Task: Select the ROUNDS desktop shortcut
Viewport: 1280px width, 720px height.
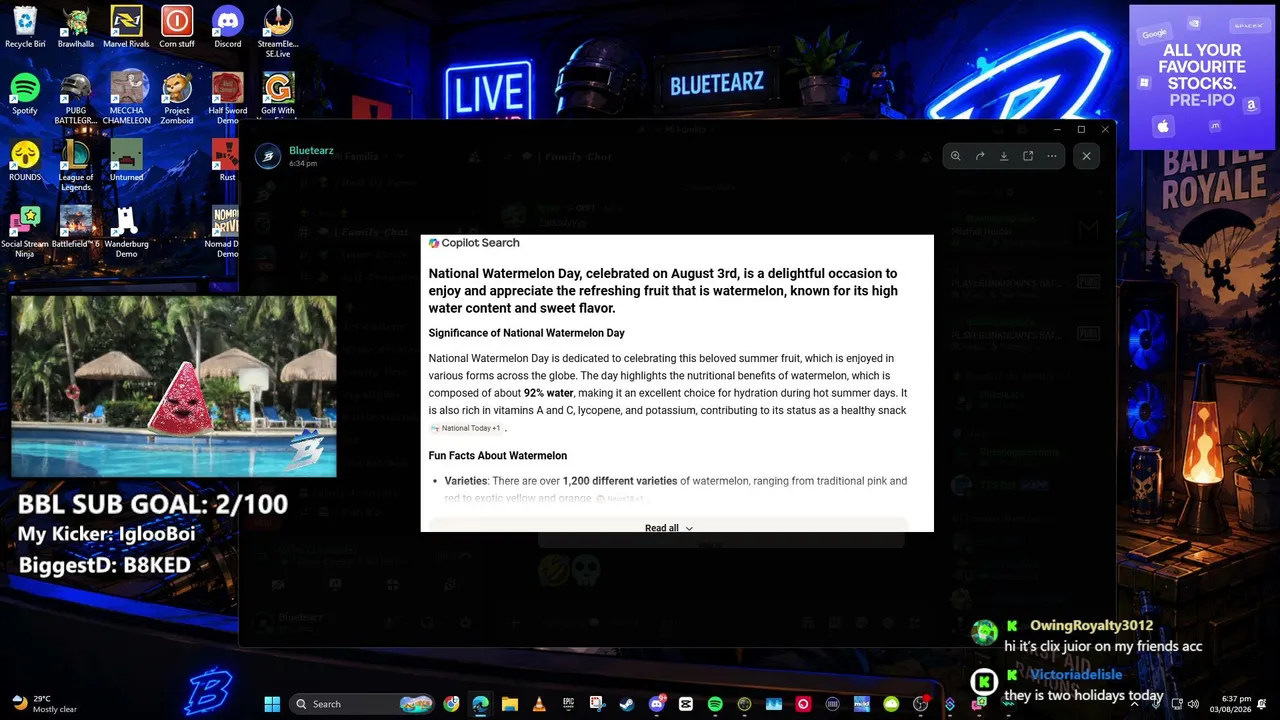Action: (x=25, y=161)
